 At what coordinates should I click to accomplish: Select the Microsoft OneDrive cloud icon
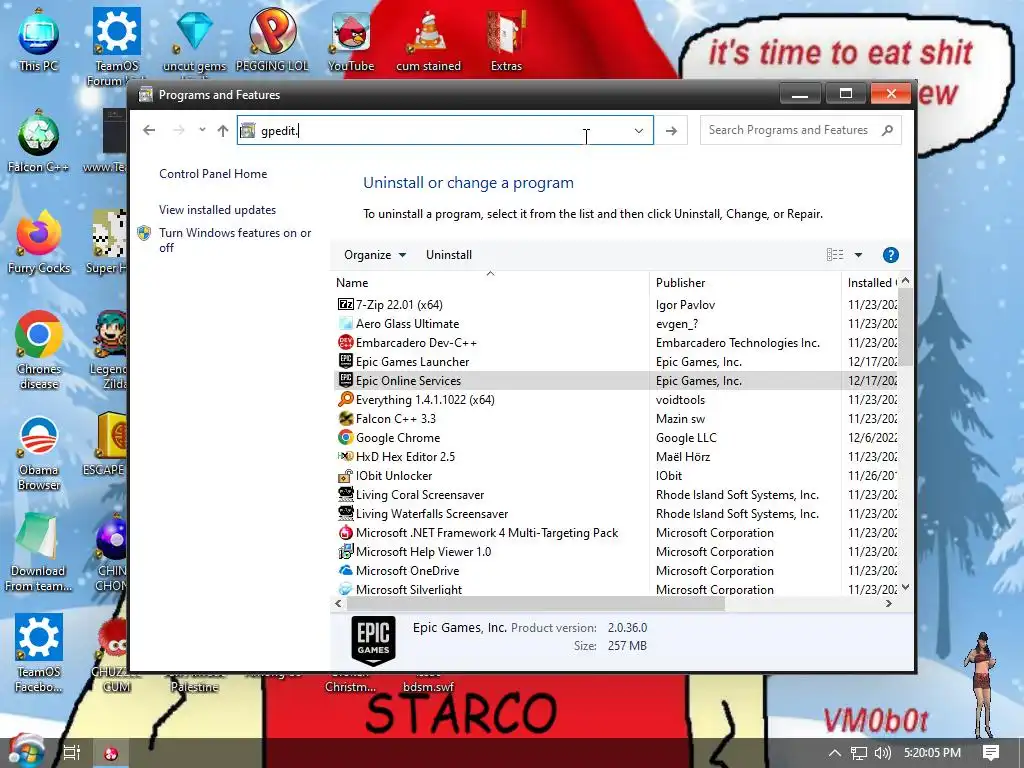pos(345,570)
